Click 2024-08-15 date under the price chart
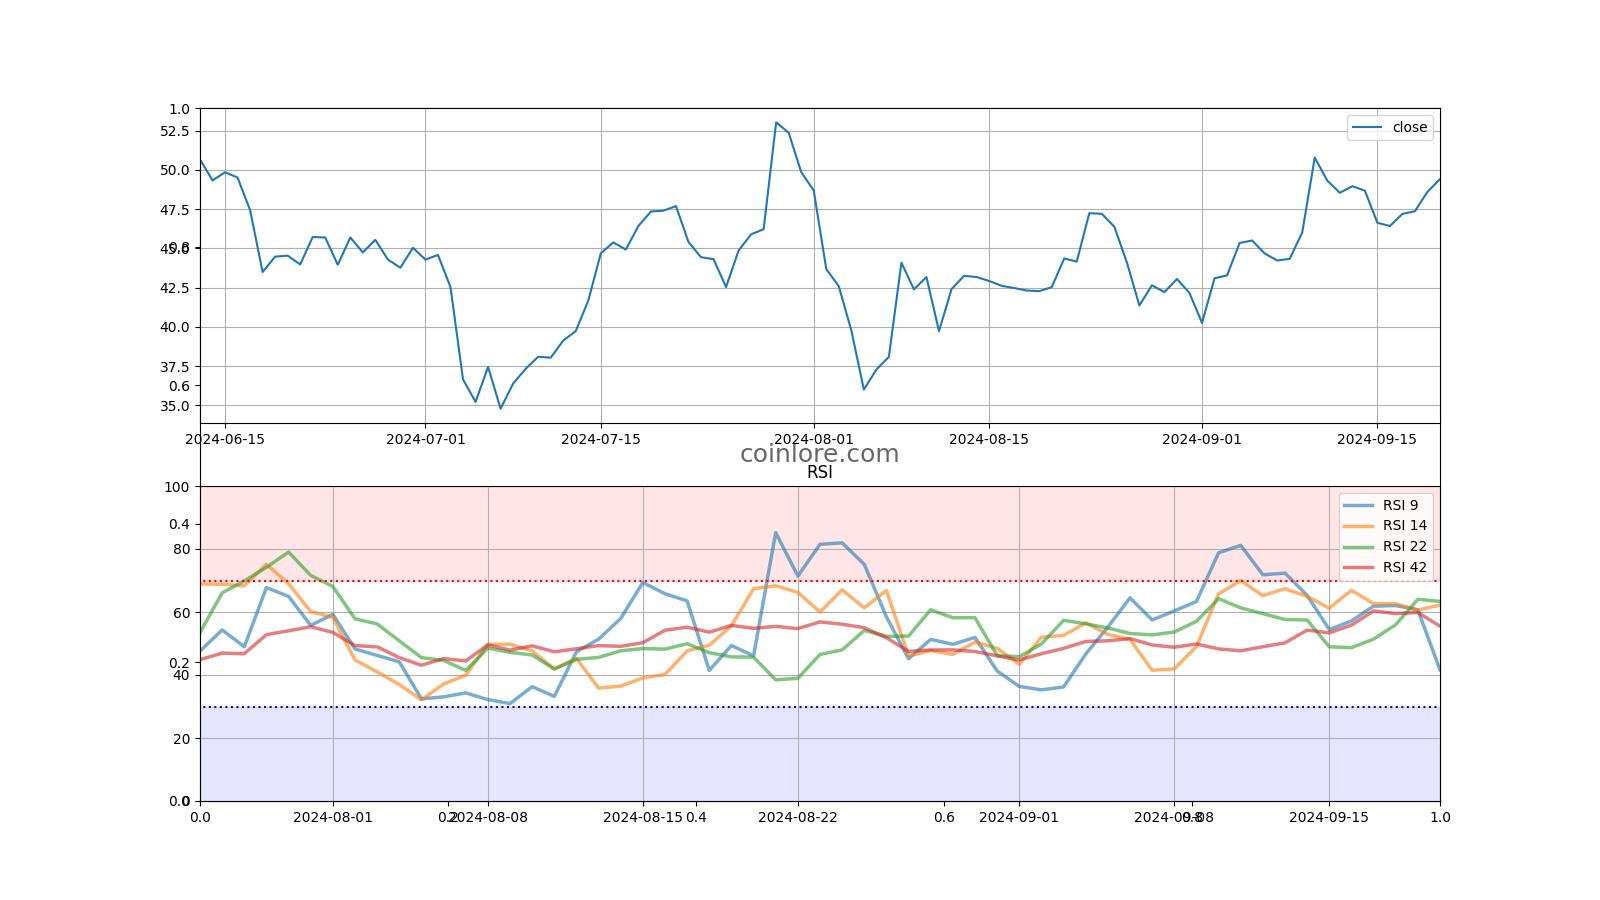 click(x=989, y=439)
